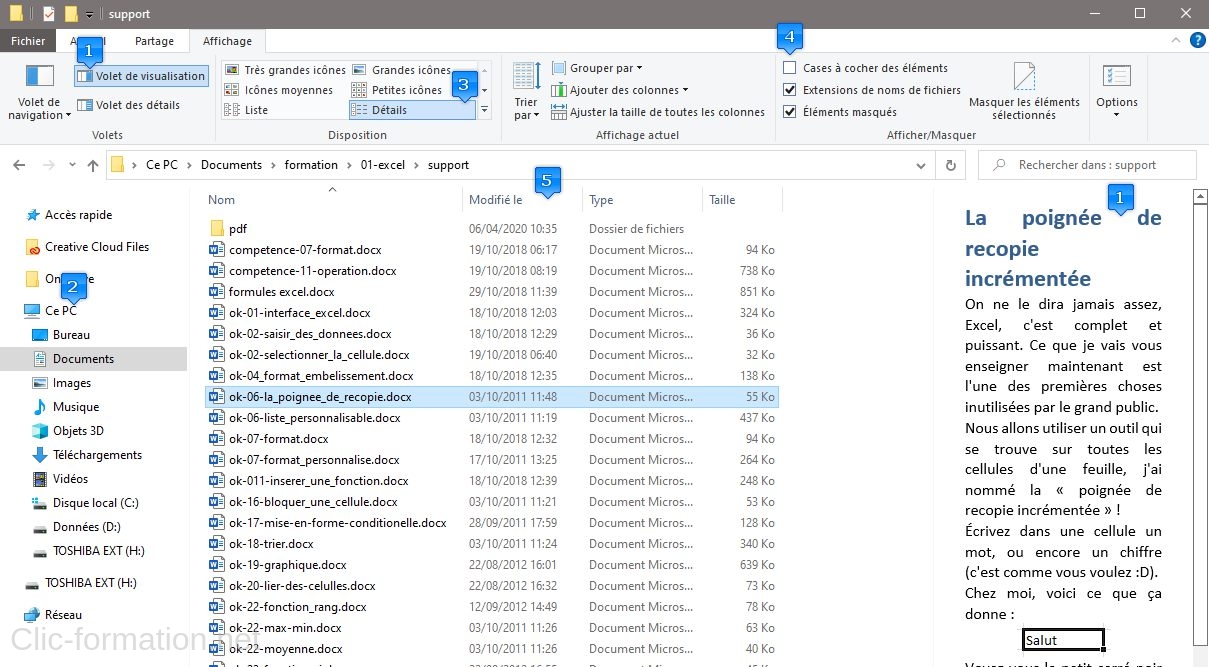Expand the address bar history dropdown arrow
Image resolution: width=1209 pixels, height=667 pixels.
point(920,165)
